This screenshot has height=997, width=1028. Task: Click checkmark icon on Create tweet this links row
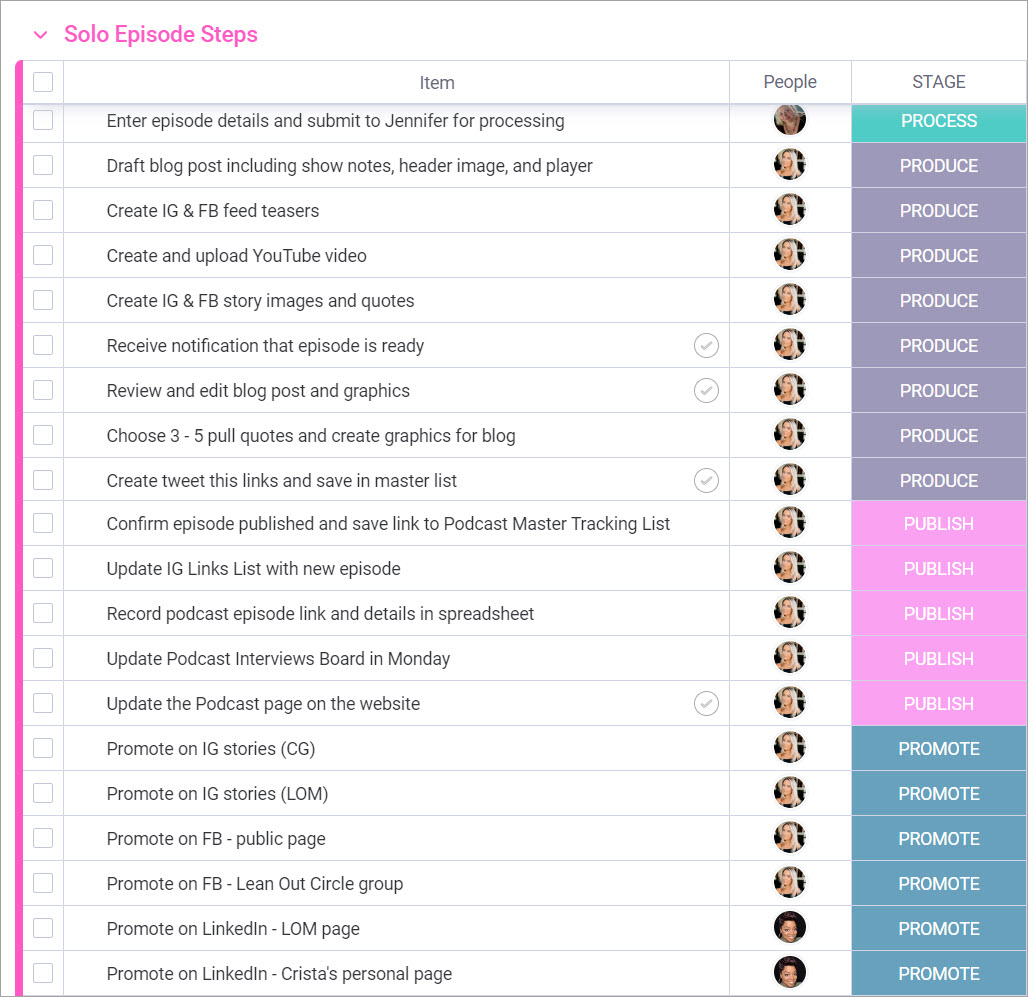coord(706,480)
